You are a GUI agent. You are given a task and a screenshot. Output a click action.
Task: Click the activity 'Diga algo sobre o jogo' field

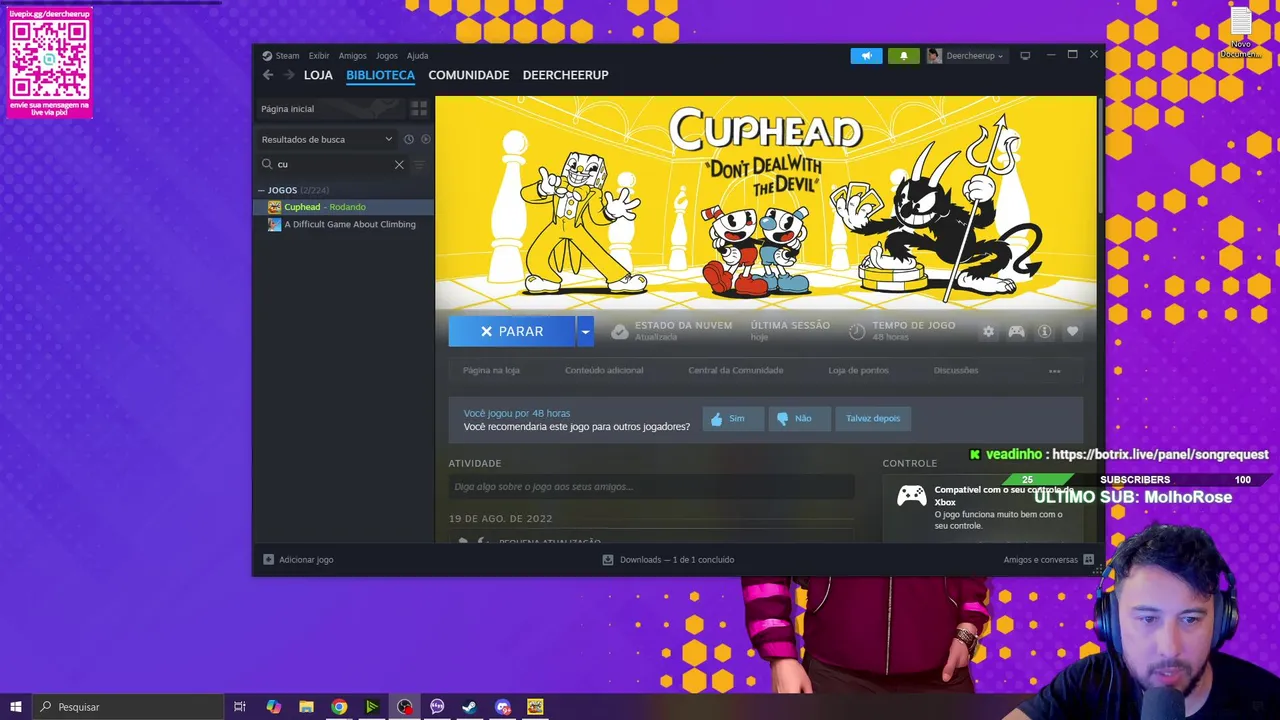[651, 487]
